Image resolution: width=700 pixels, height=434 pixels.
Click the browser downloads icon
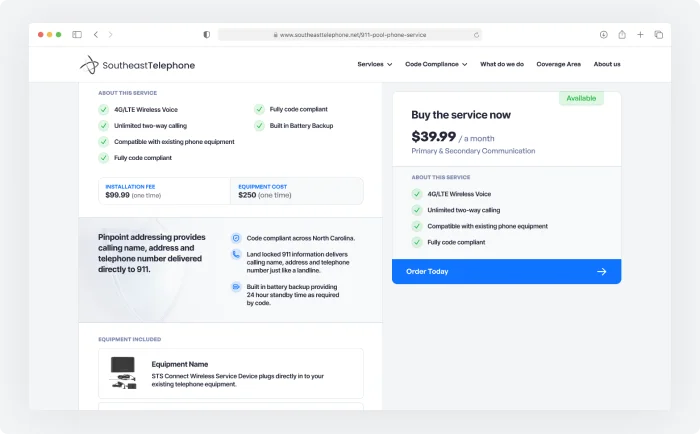pyautogui.click(x=604, y=34)
